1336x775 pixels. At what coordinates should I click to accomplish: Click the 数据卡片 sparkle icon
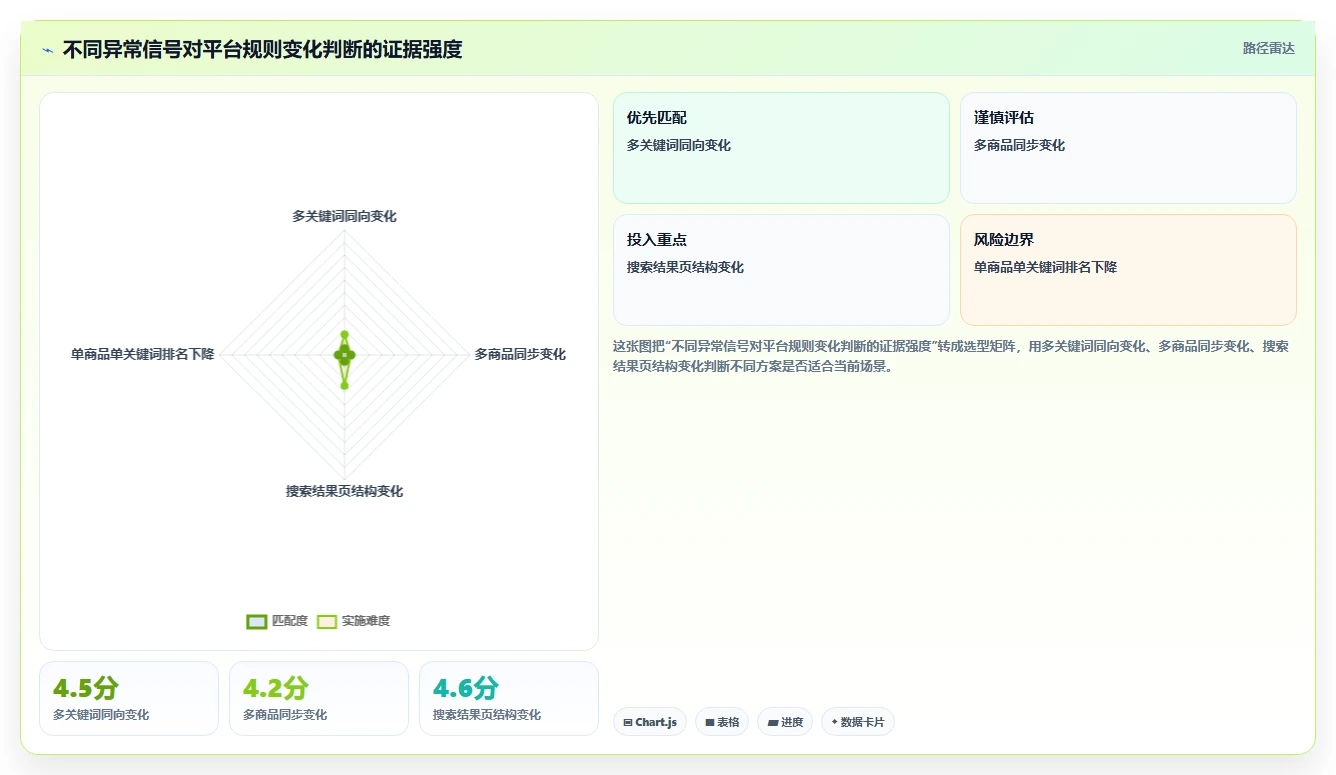pyautogui.click(x=834, y=722)
